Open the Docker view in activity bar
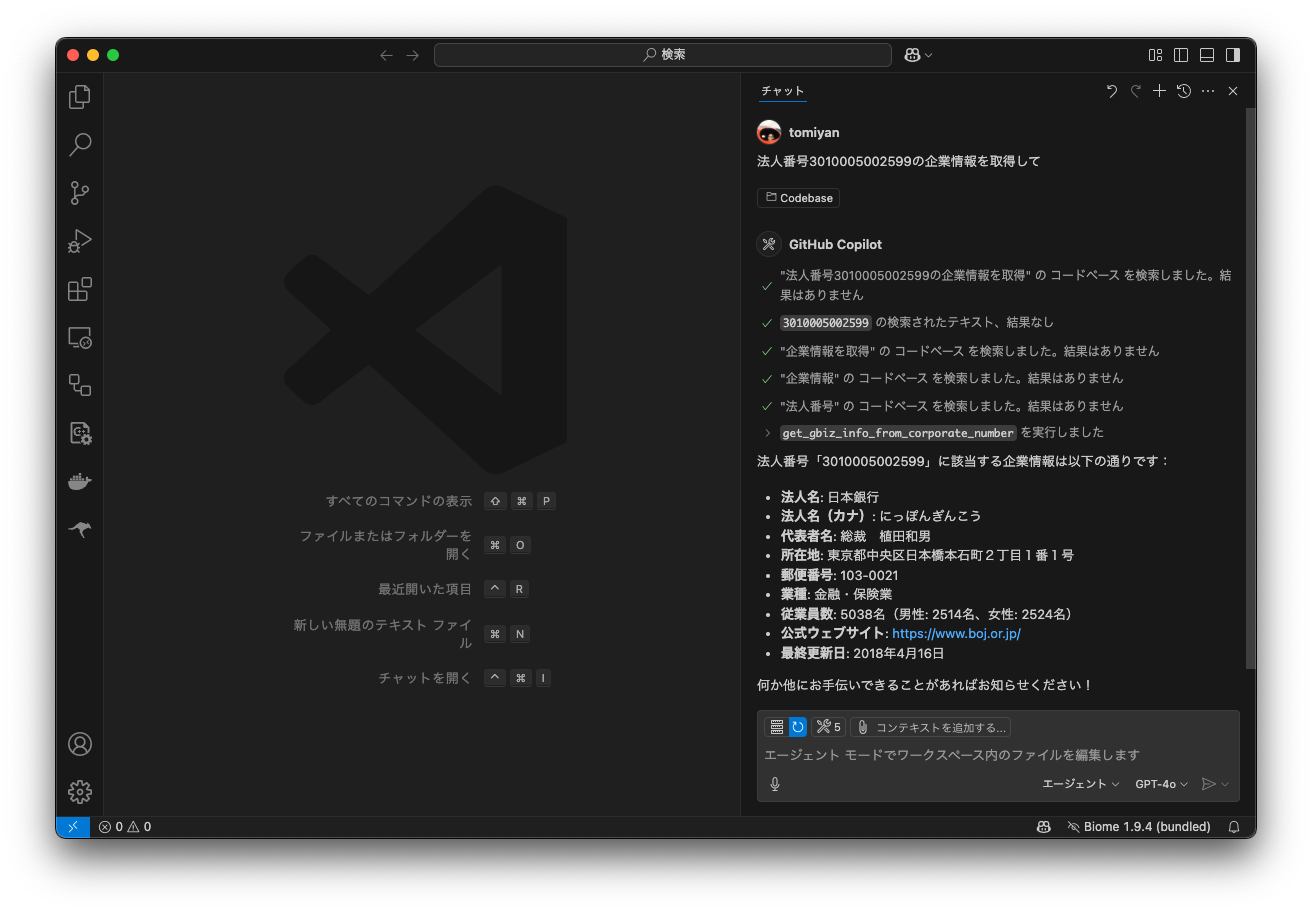The height and width of the screenshot is (912, 1312). tap(80, 482)
